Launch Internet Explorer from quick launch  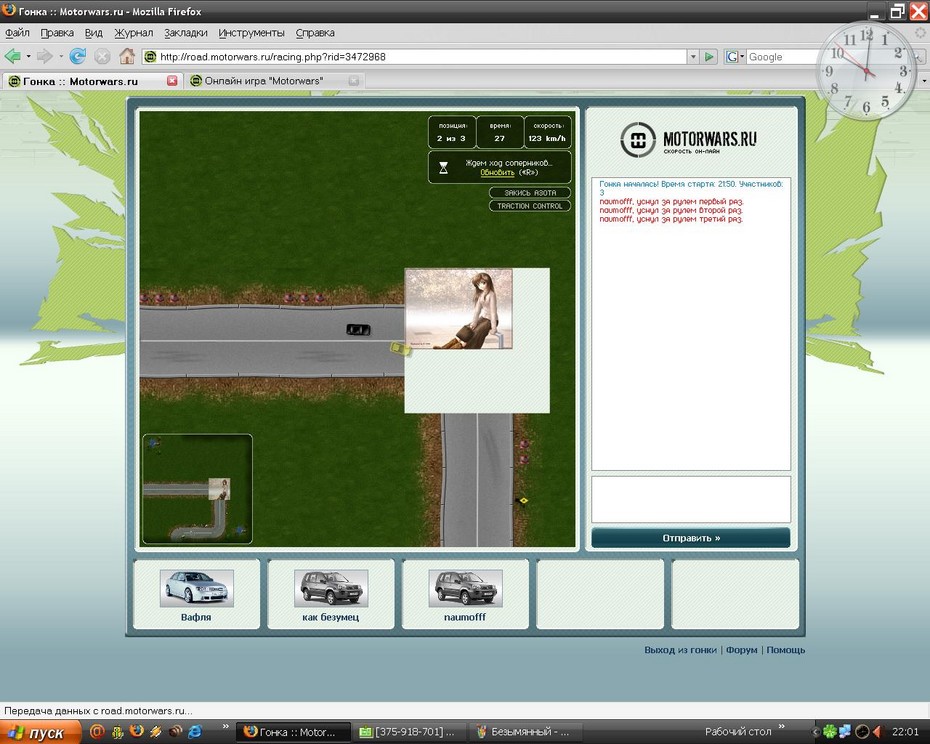pyautogui.click(x=195, y=732)
